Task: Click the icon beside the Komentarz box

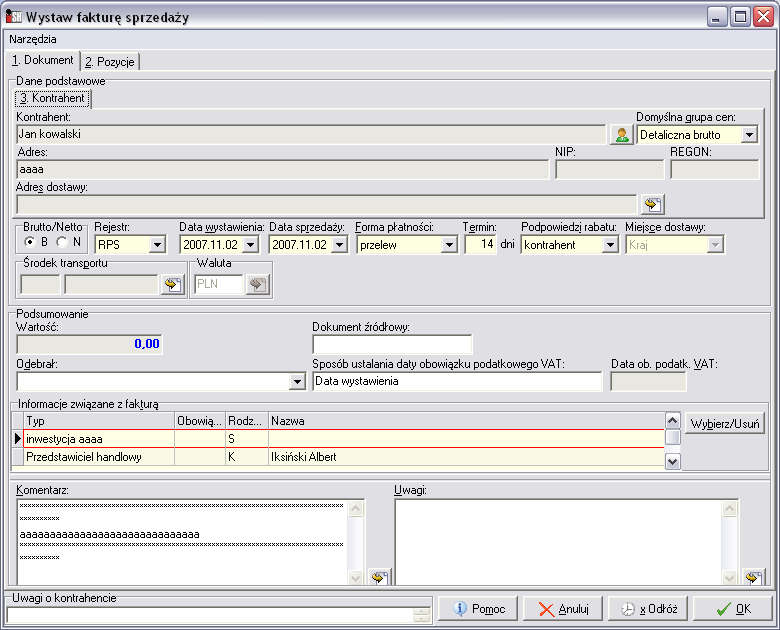Action: 380,577
